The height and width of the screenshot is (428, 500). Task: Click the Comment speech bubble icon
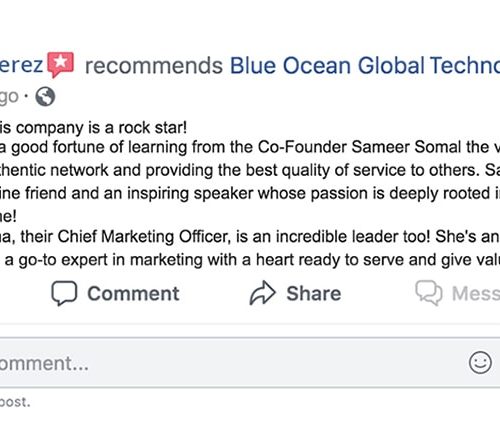coord(64,293)
